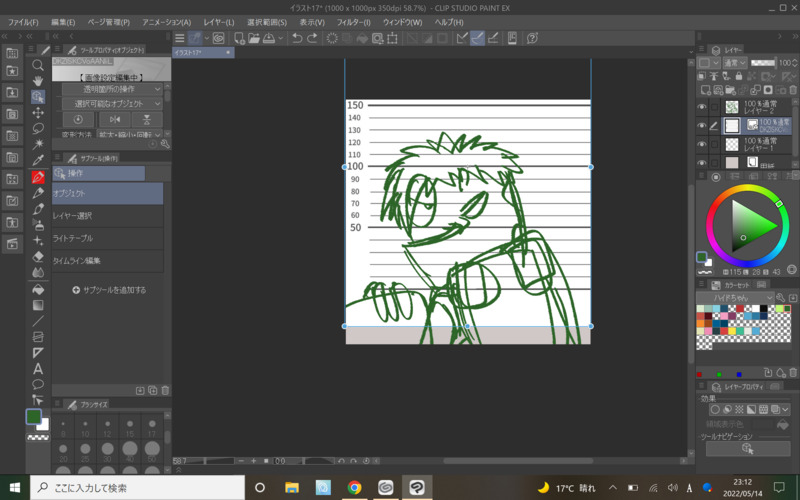The height and width of the screenshot is (500, 800).
Task: Select the Lasso selection tool
Action: (x=38, y=128)
